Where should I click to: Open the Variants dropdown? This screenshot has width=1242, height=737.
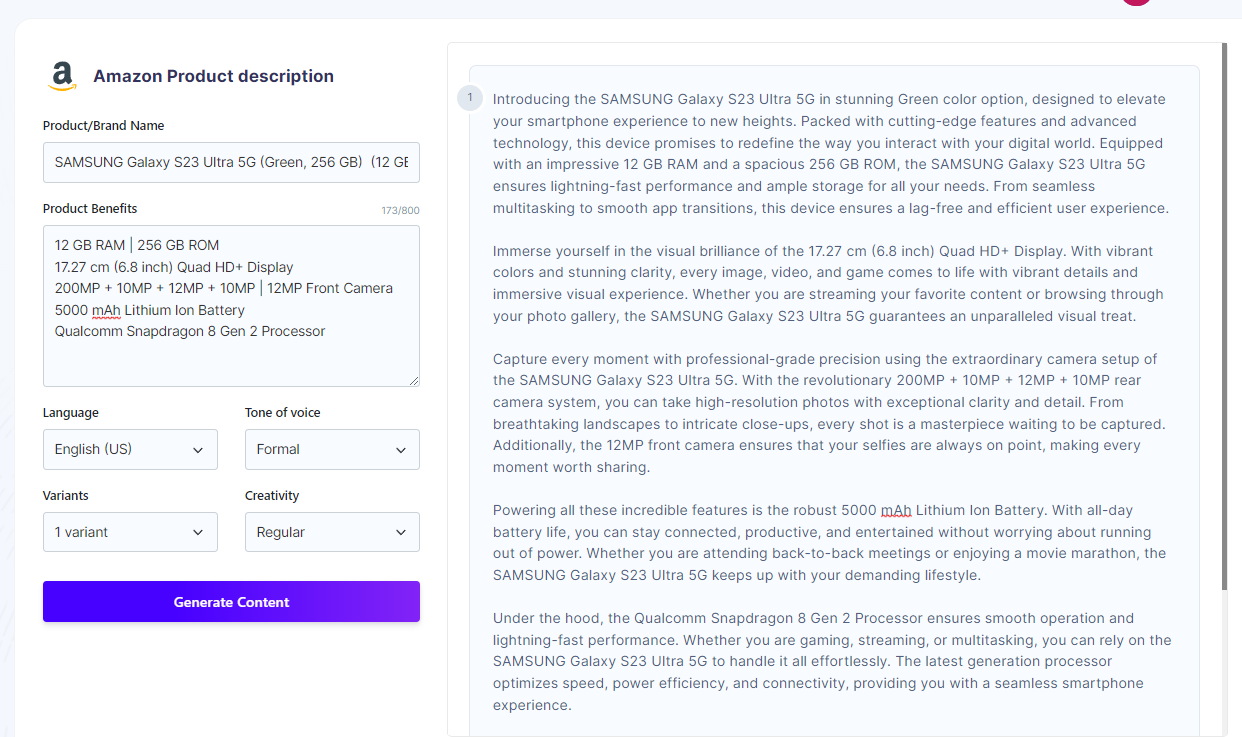tap(130, 532)
